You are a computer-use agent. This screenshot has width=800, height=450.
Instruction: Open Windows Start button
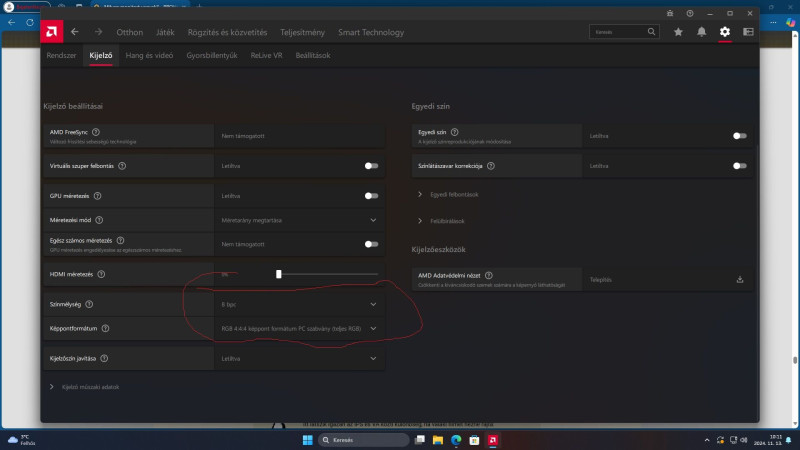point(308,440)
